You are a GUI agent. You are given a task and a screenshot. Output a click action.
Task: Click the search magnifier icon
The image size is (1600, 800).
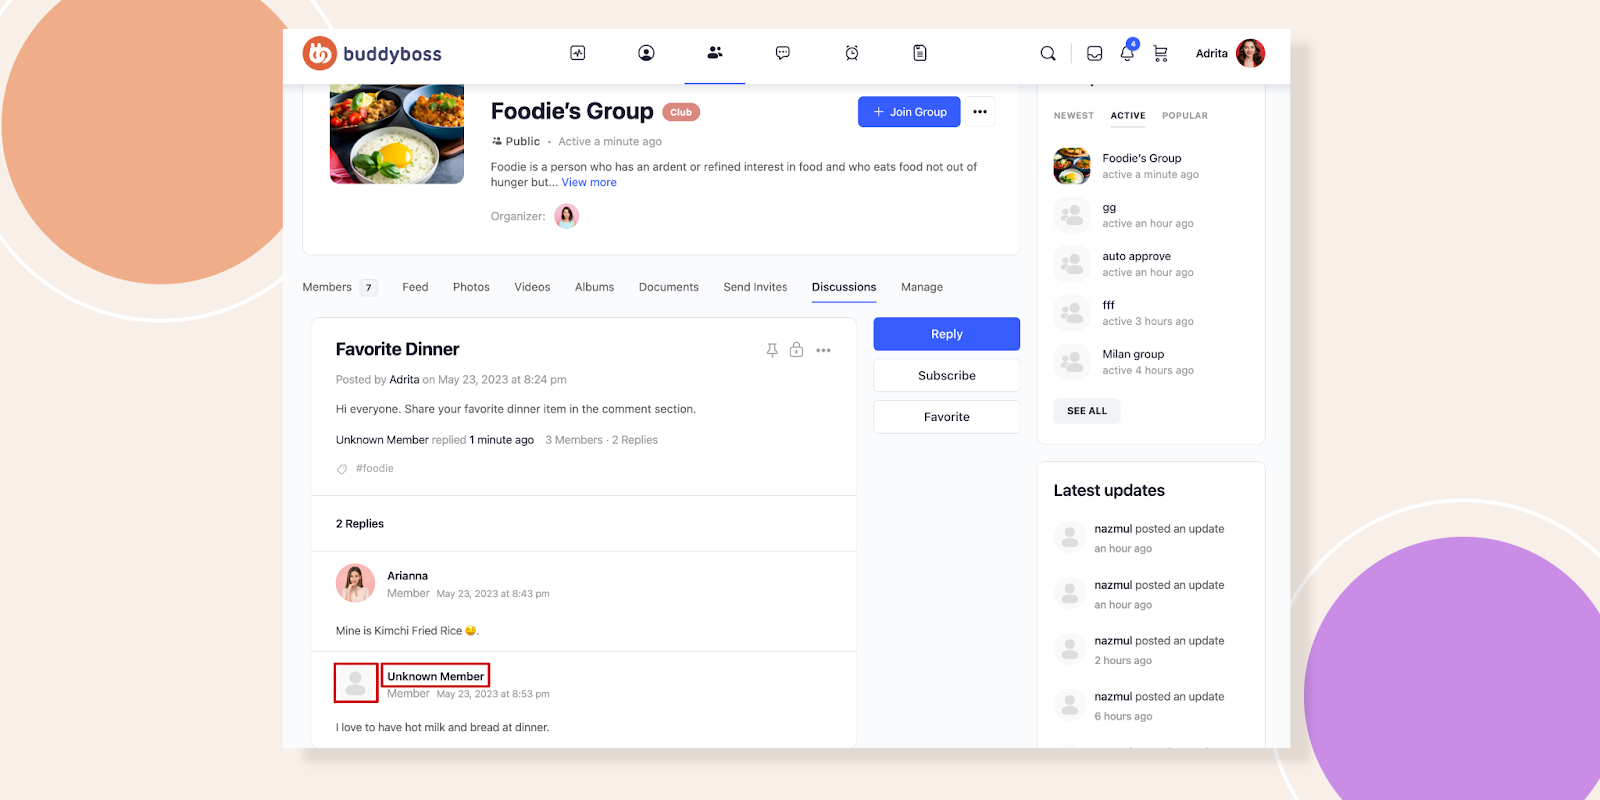1047,54
